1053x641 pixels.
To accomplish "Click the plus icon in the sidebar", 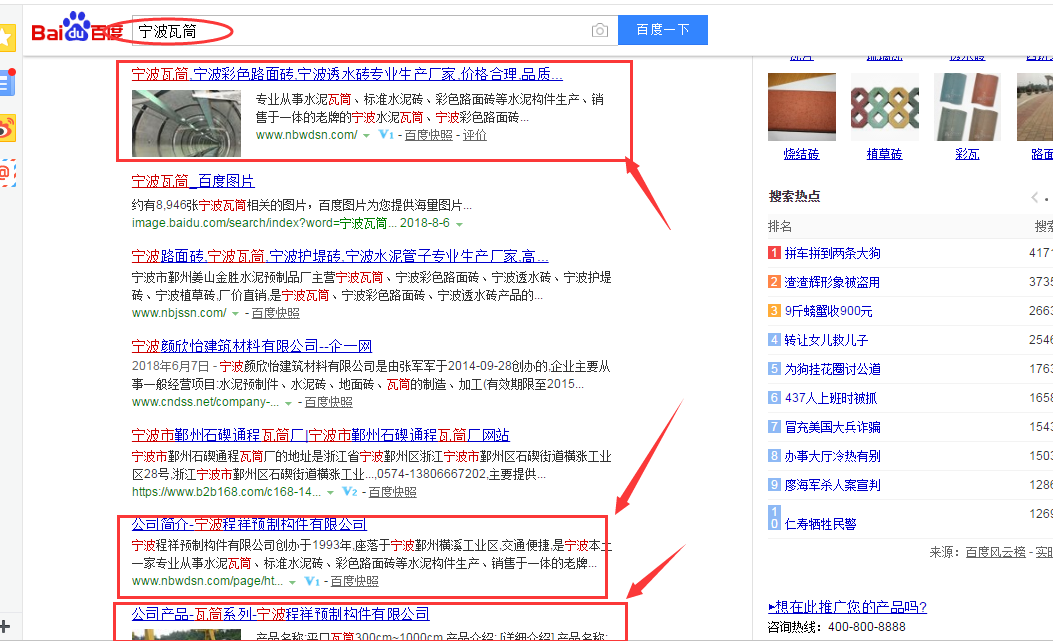I will [x=5, y=626].
